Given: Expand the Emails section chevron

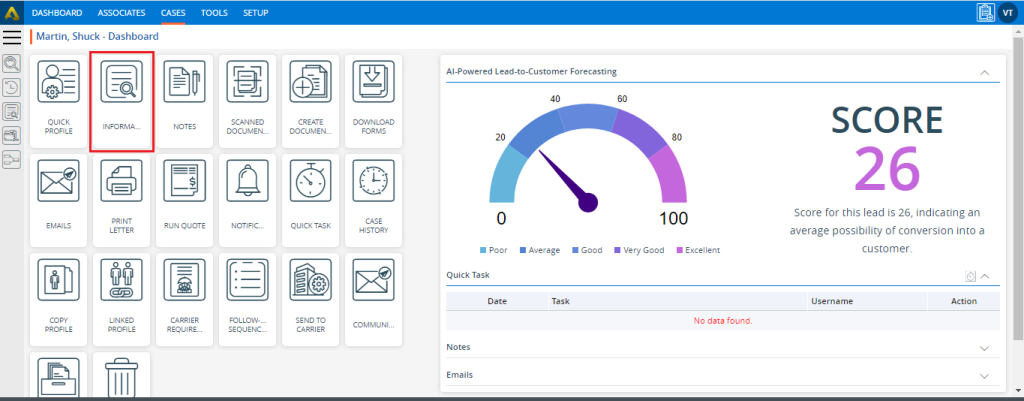Looking at the screenshot, I should (x=985, y=376).
